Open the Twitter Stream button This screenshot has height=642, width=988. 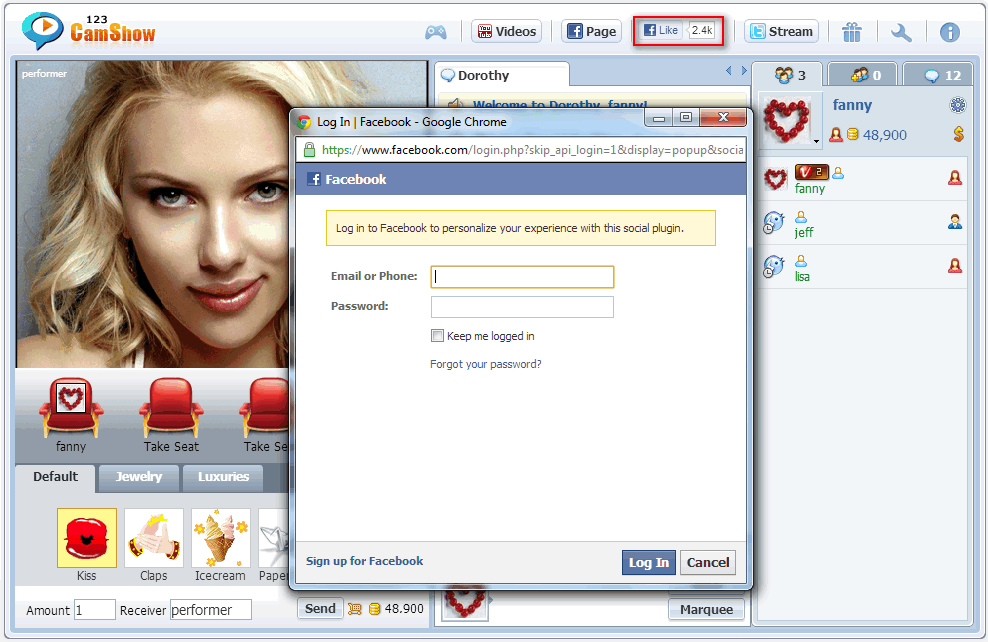[781, 32]
